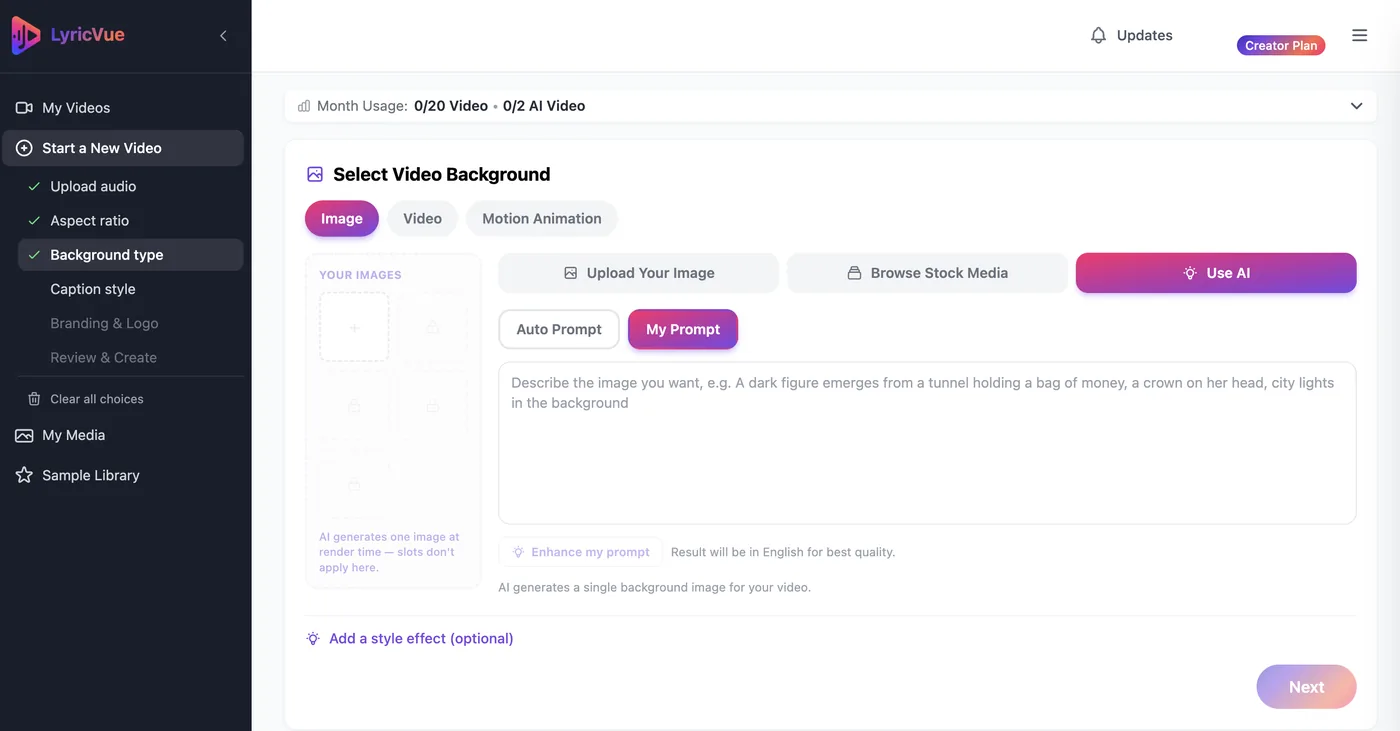Open My Media in the sidebar

point(73,435)
